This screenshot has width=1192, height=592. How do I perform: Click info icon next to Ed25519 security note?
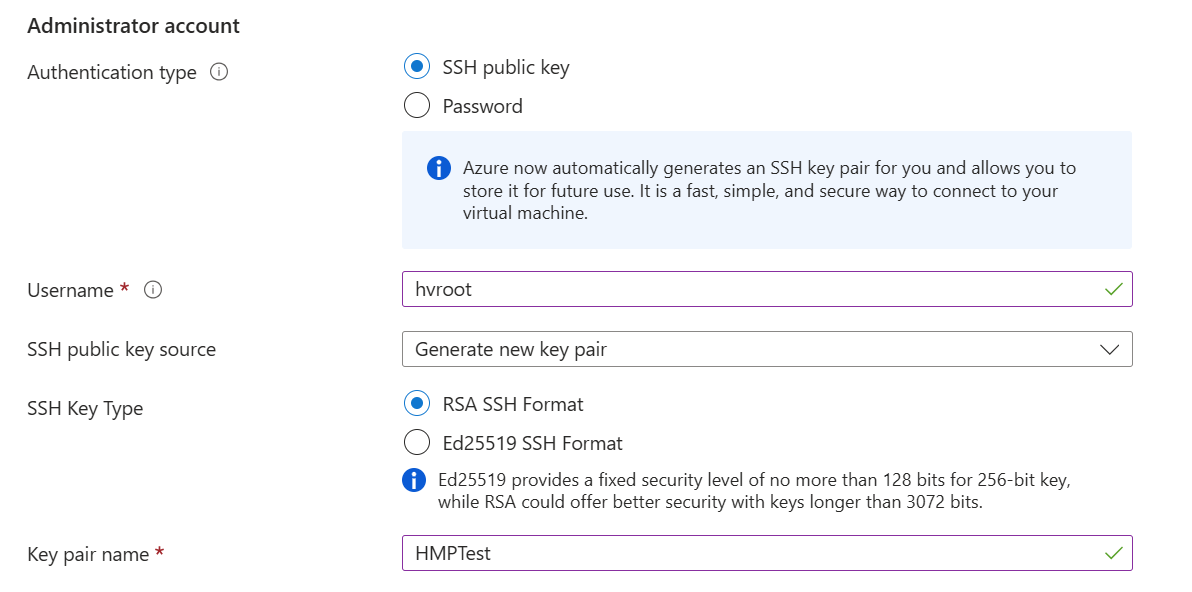coord(414,480)
